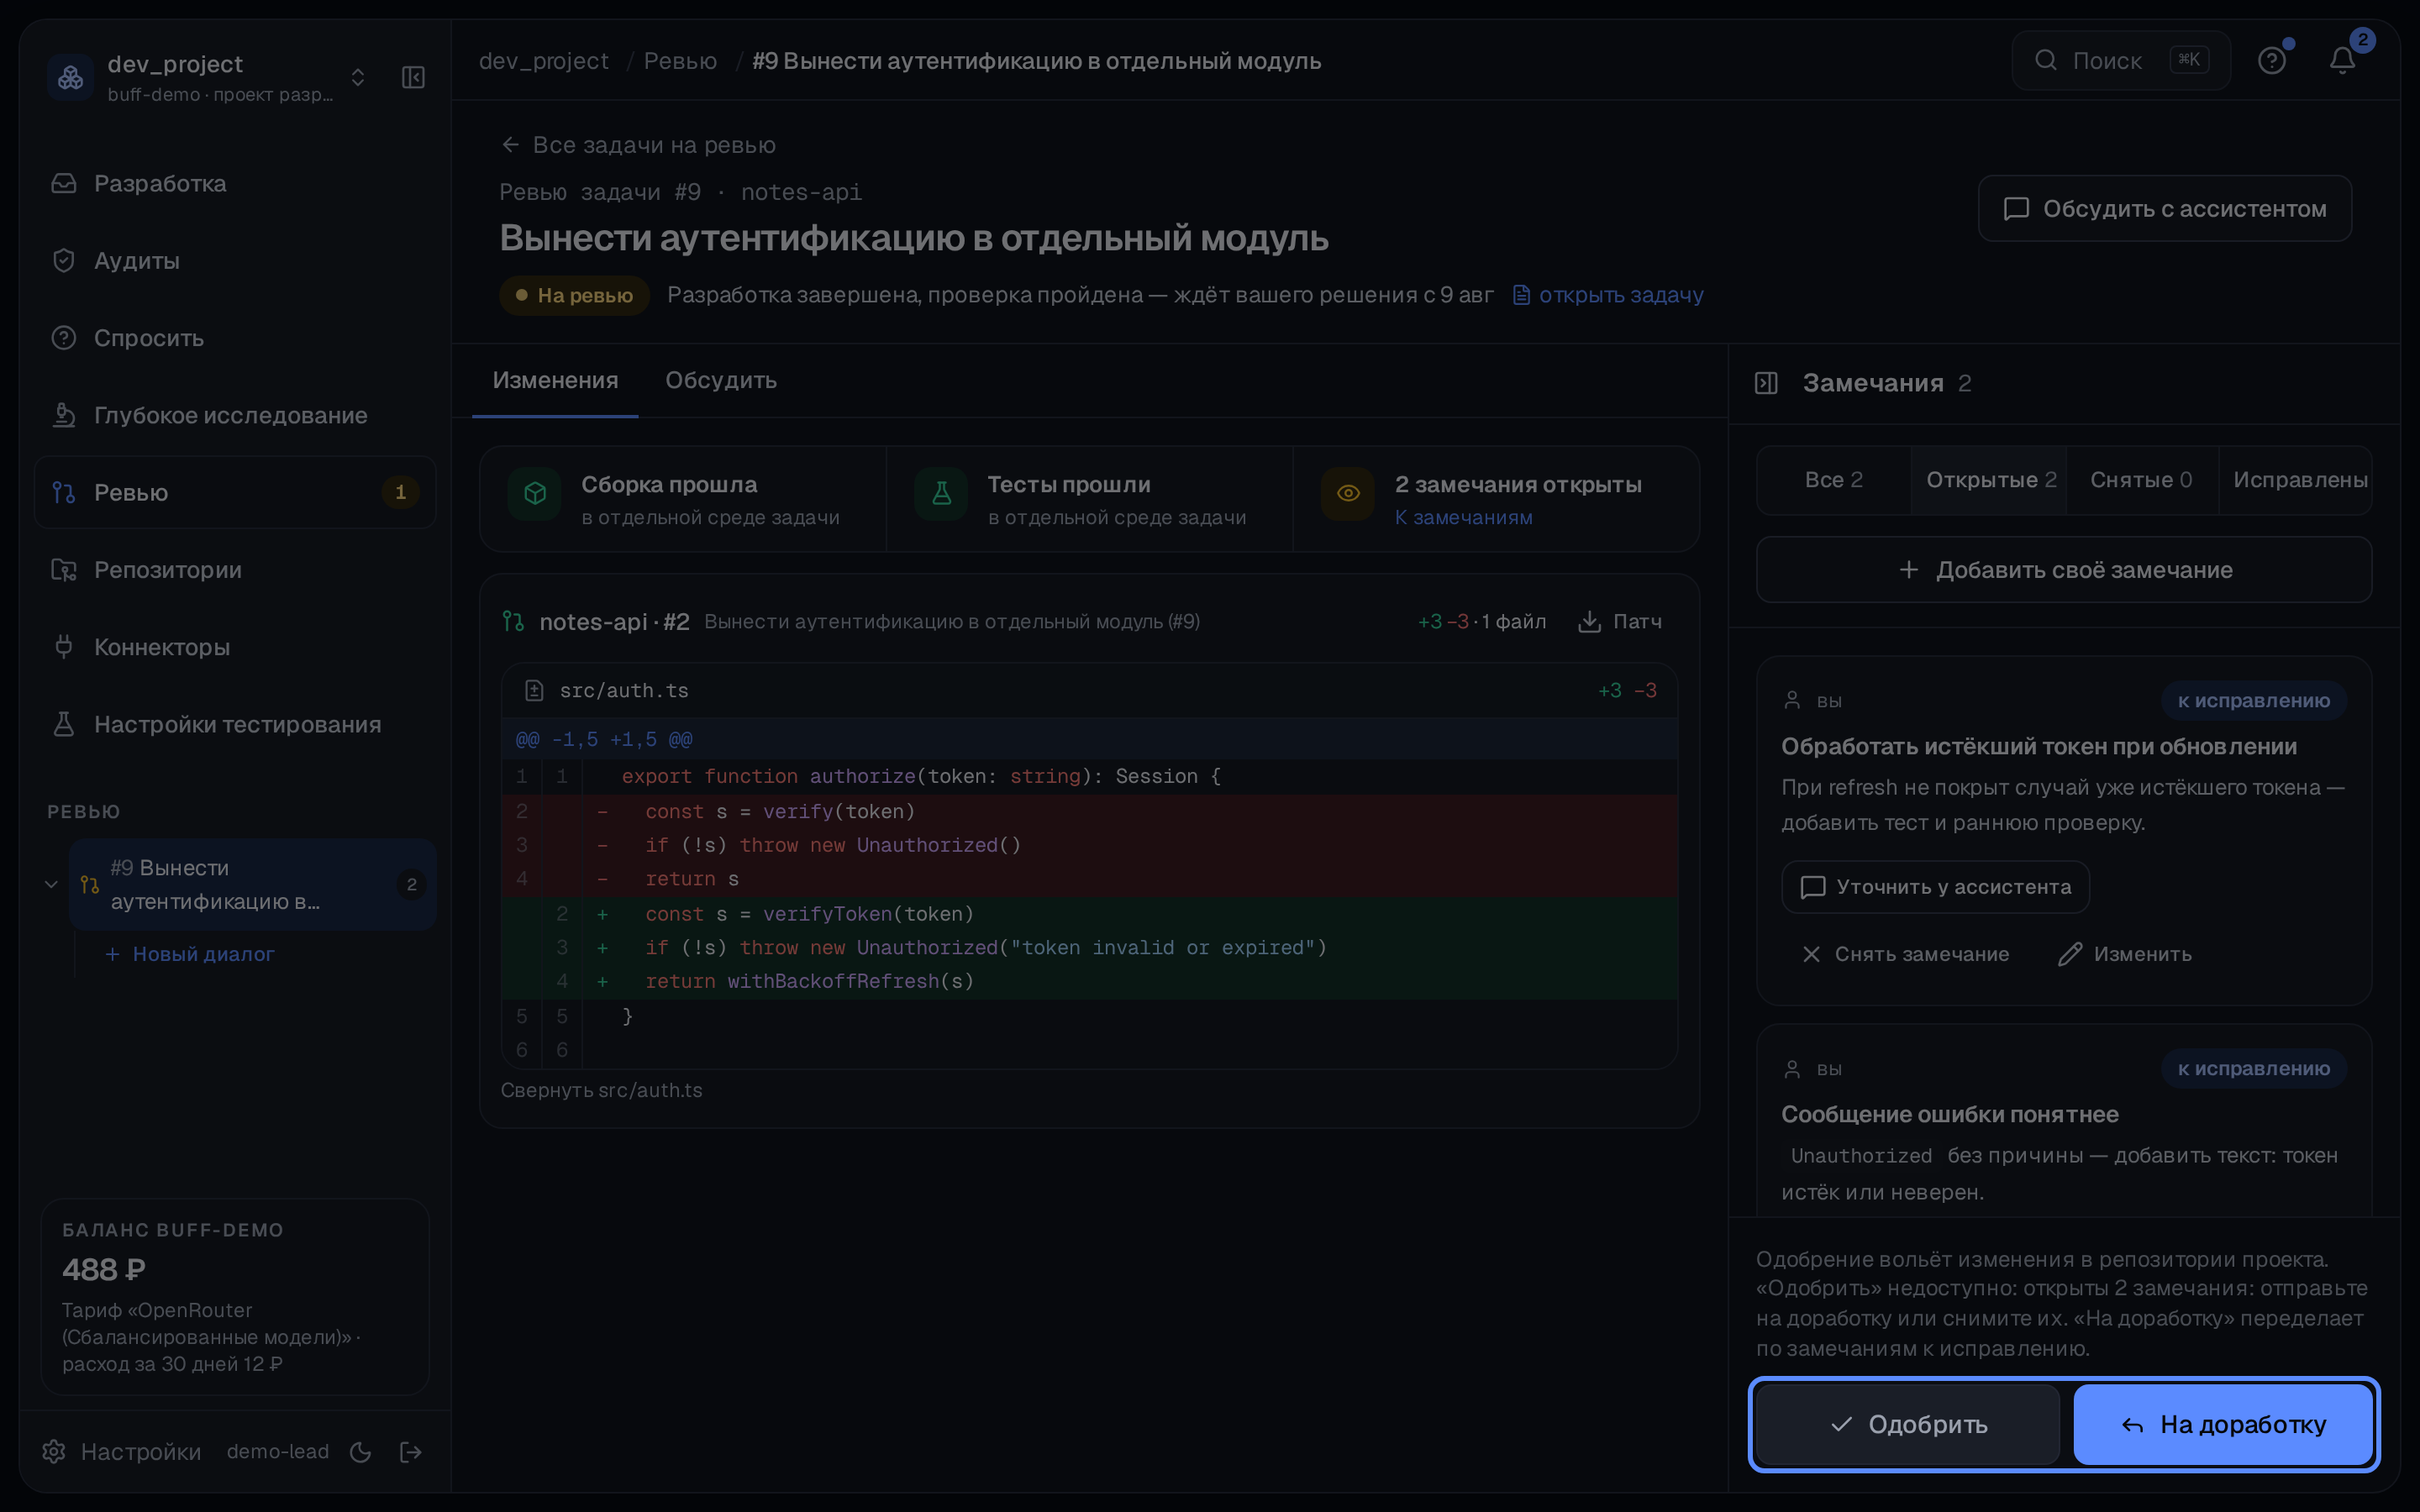This screenshot has height=1512, width=2420.
Task: Switch to the Обсудить tab
Action: 721,380
